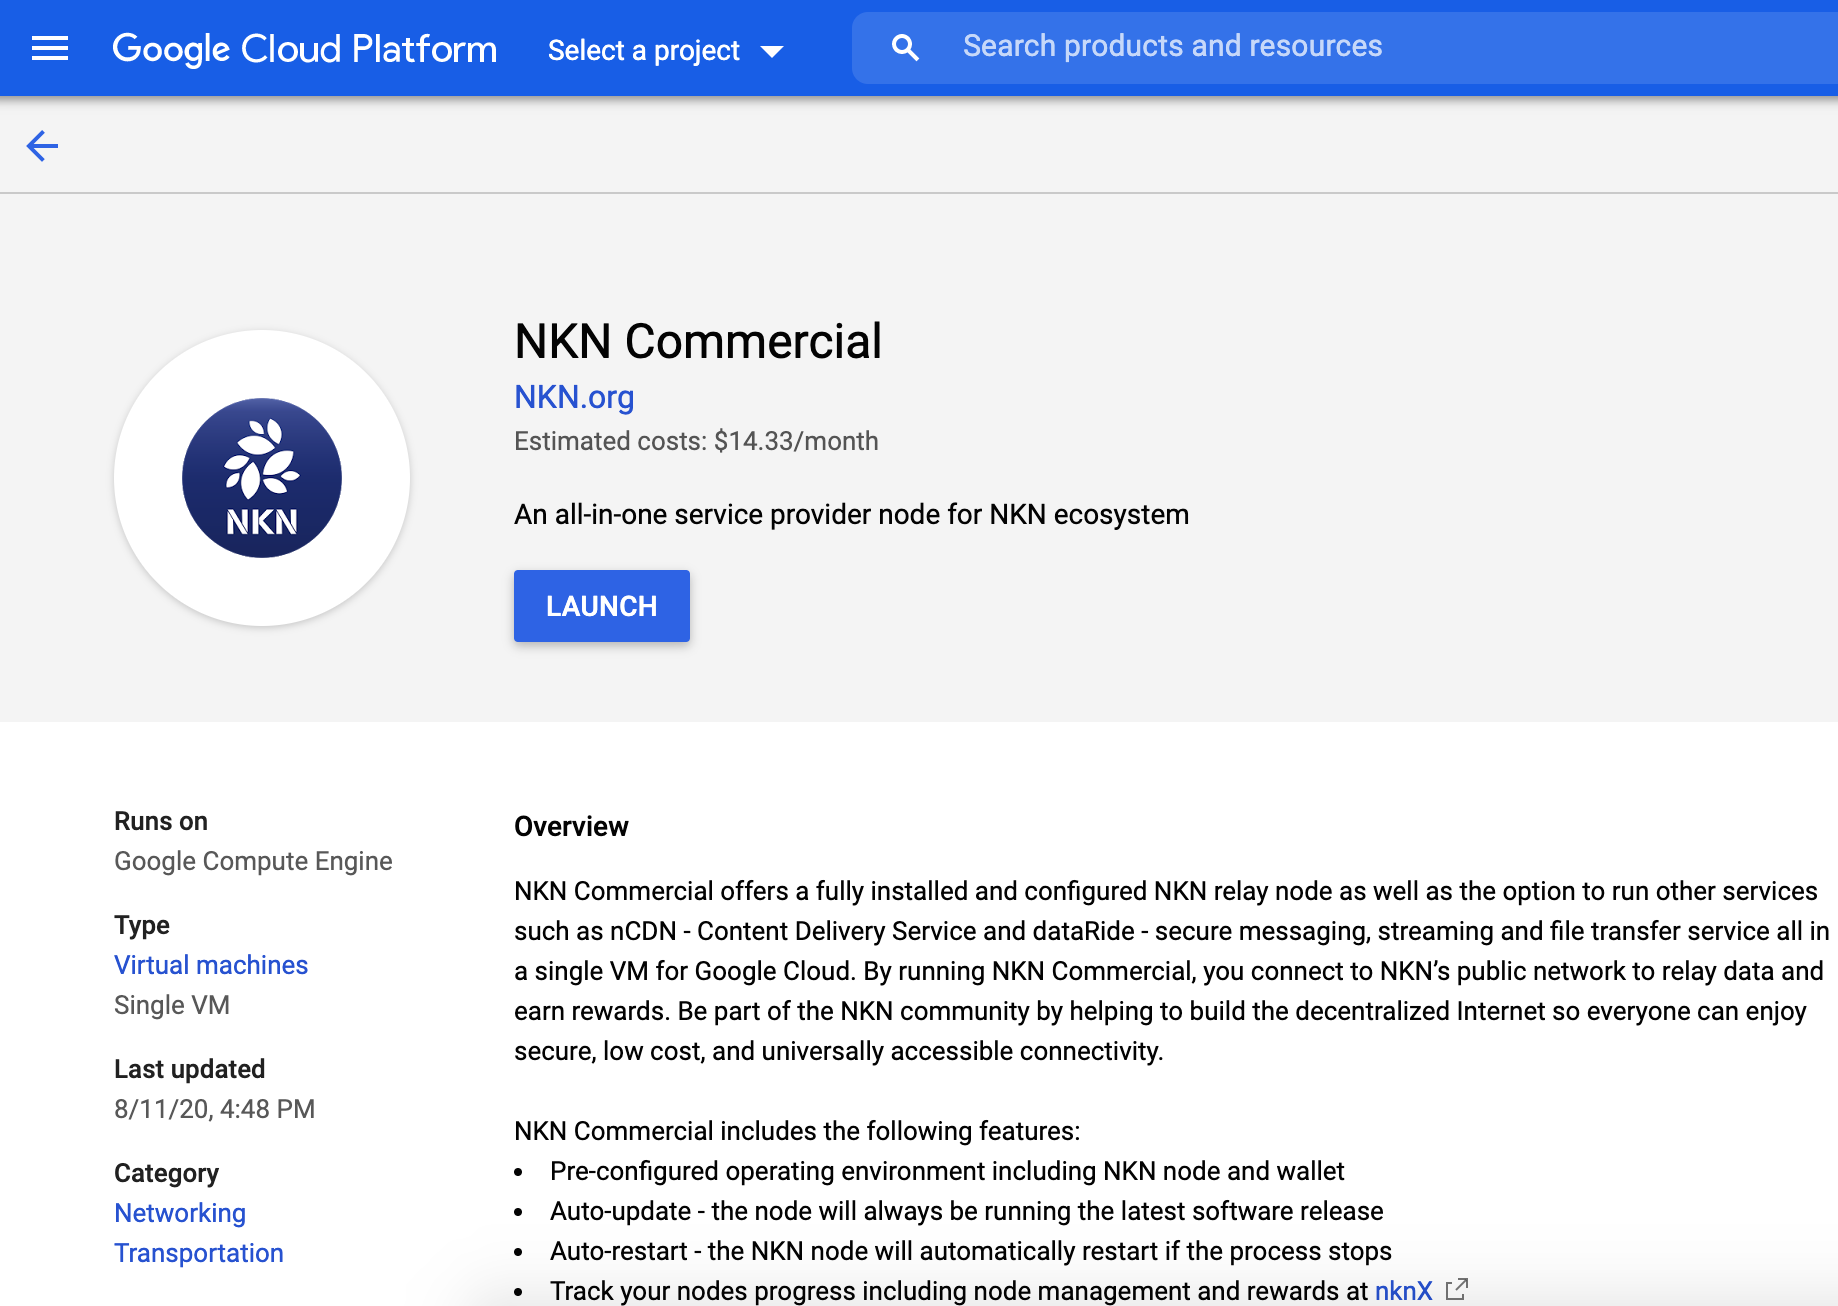Click the Google Compute Engine text
1838x1306 pixels.
tap(253, 861)
